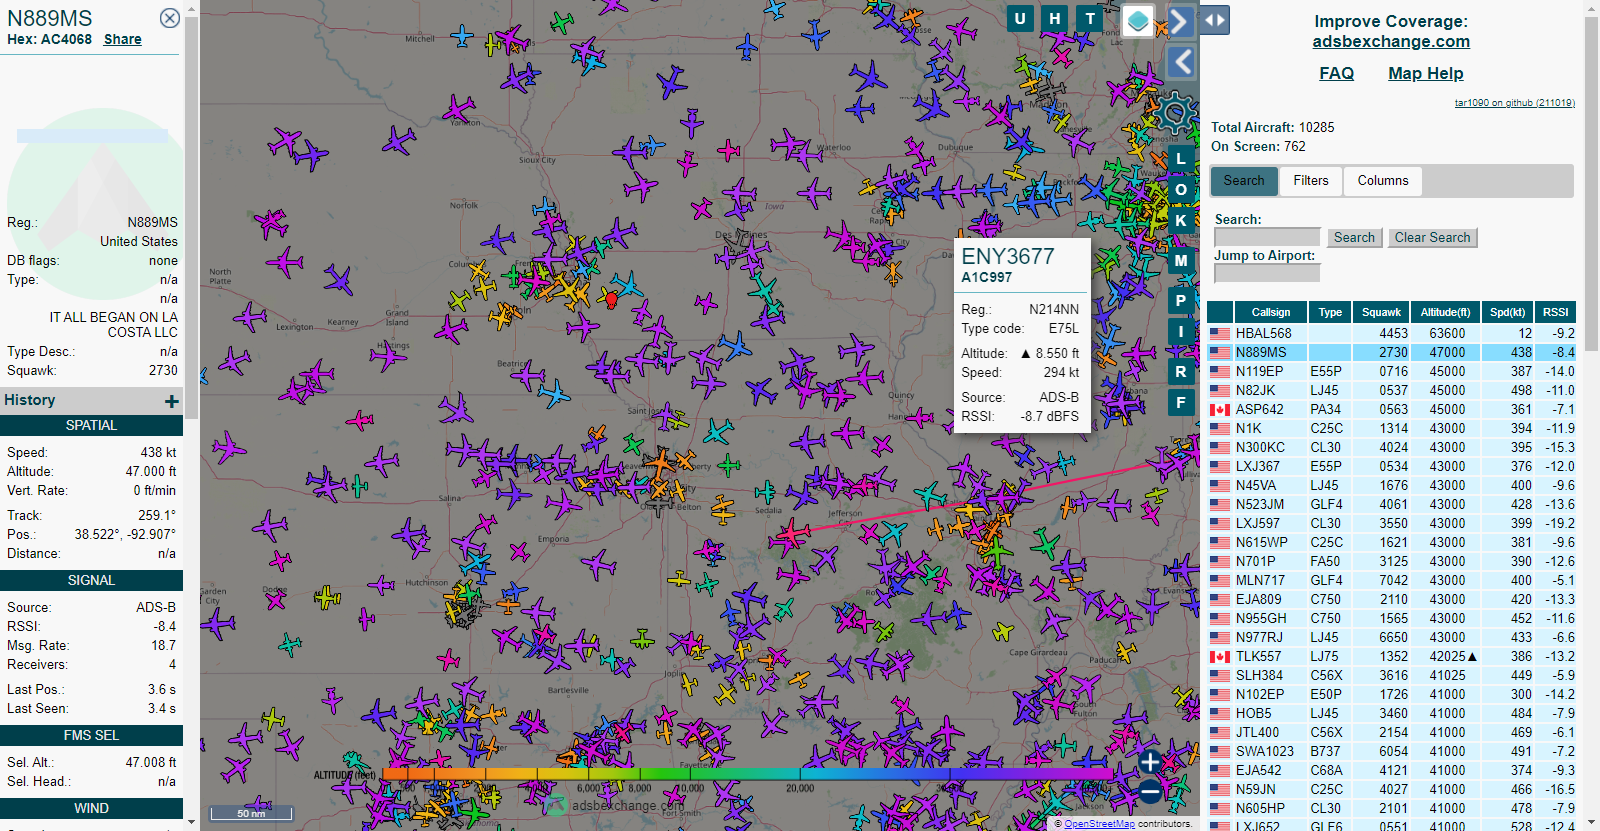Click the Canadian flag on ASP642 row
The height and width of the screenshot is (831, 1600).
point(1220,410)
